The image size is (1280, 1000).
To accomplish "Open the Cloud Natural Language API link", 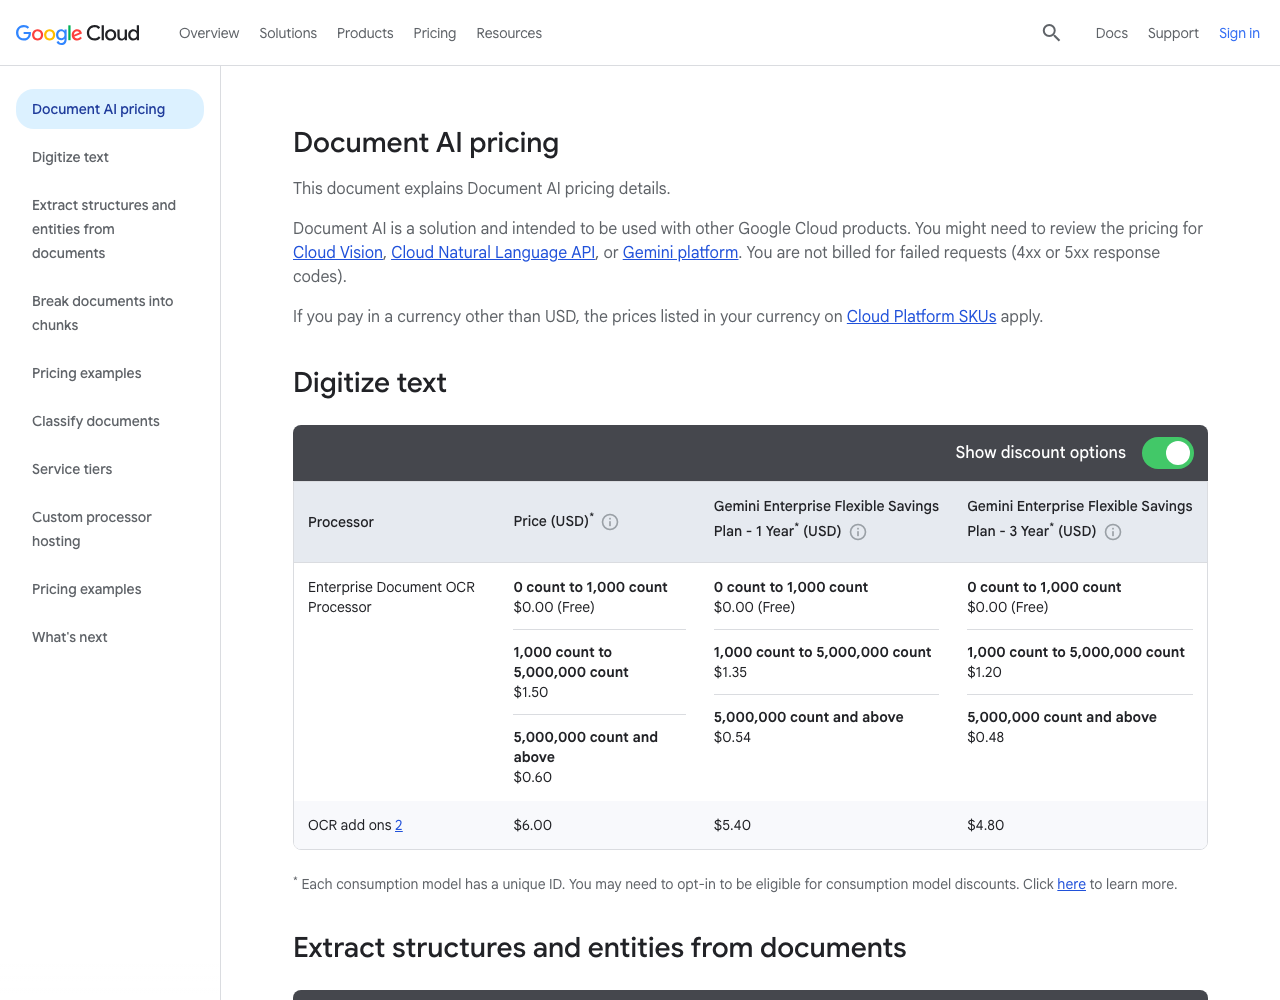I will tap(493, 252).
